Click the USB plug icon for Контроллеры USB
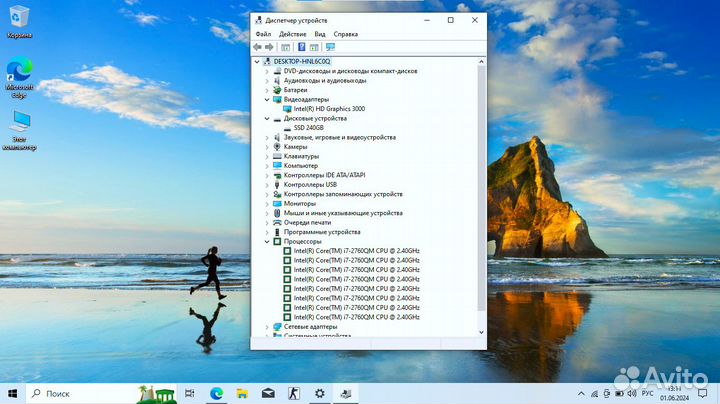 coord(277,185)
